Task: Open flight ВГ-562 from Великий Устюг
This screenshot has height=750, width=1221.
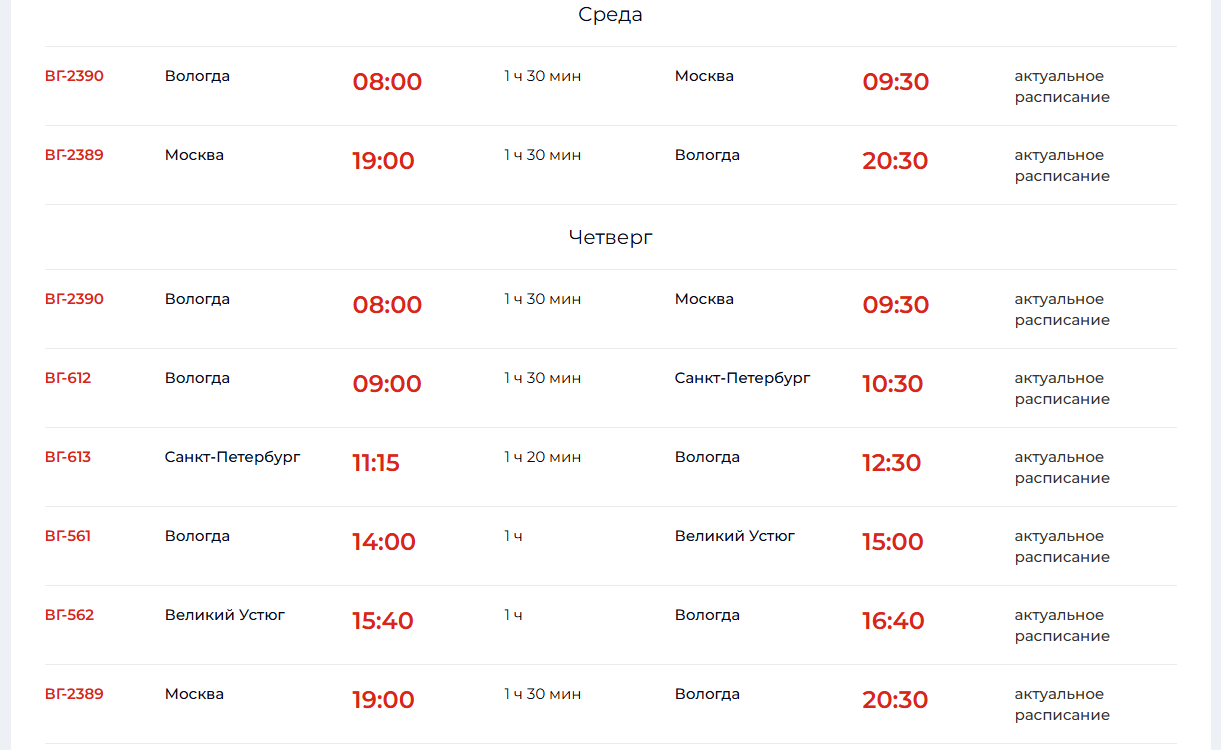Action: pos(69,615)
